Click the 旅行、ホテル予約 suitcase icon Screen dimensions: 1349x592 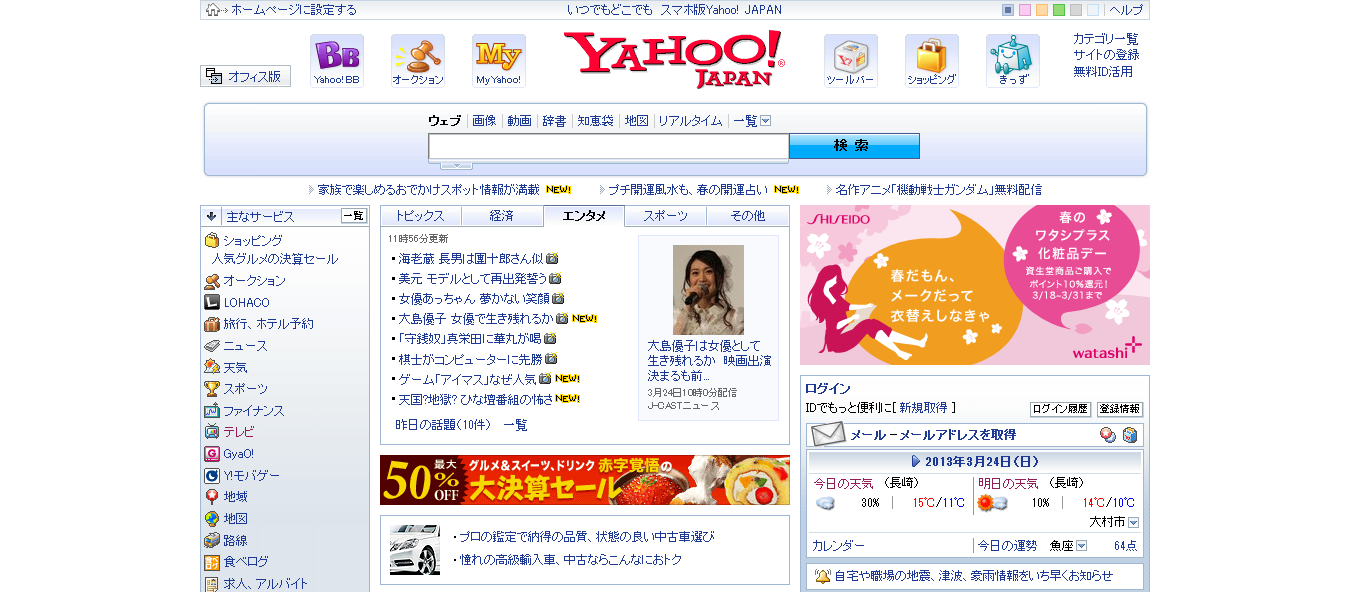[212, 324]
